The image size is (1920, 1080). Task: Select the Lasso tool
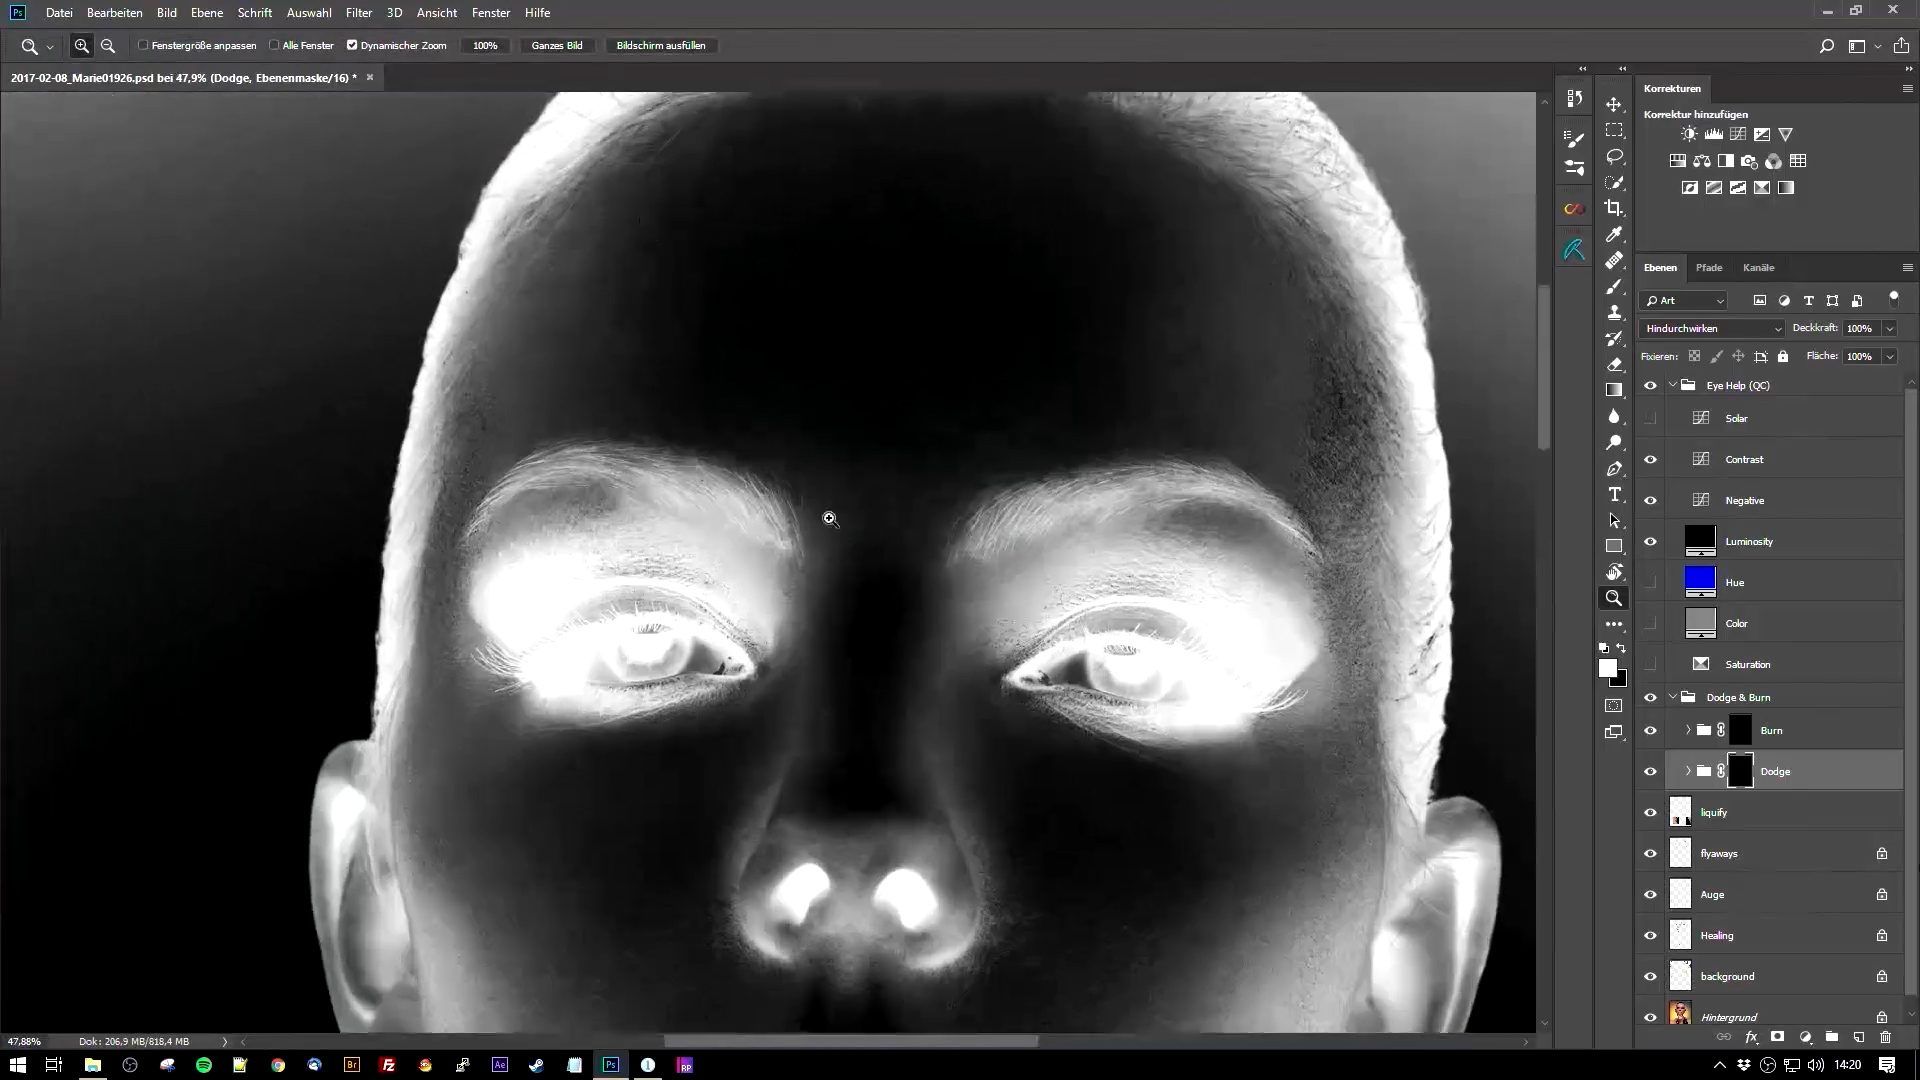[x=1614, y=156]
